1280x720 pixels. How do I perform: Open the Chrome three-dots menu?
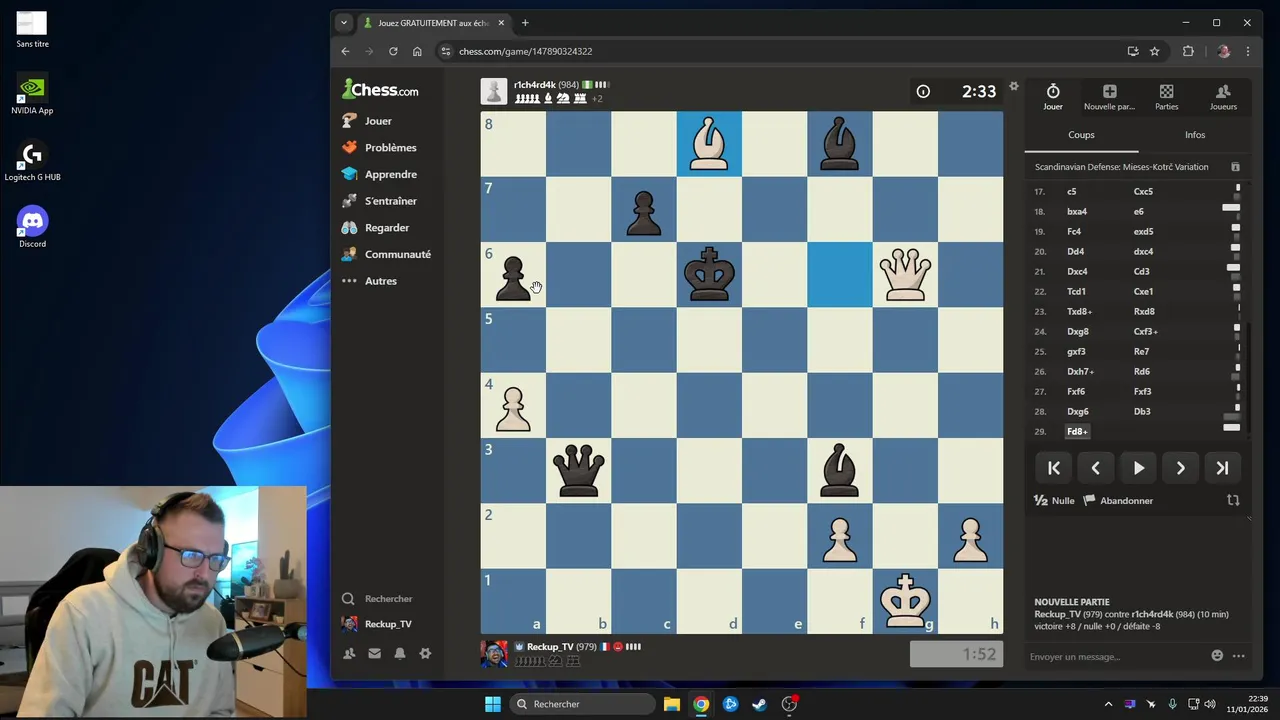1248,51
